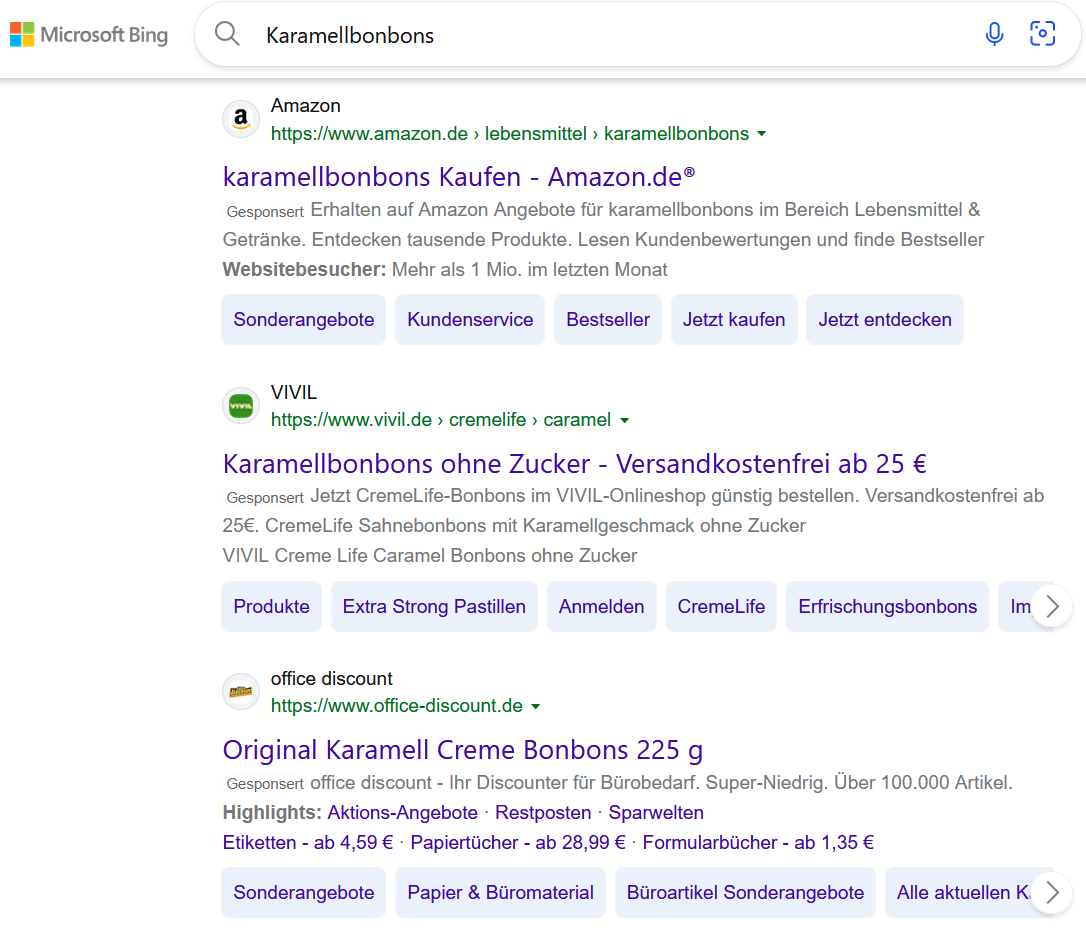Show more office discount sitelinks with the right chevron
Viewport: 1086px width, 933px height.
[x=1052, y=893]
